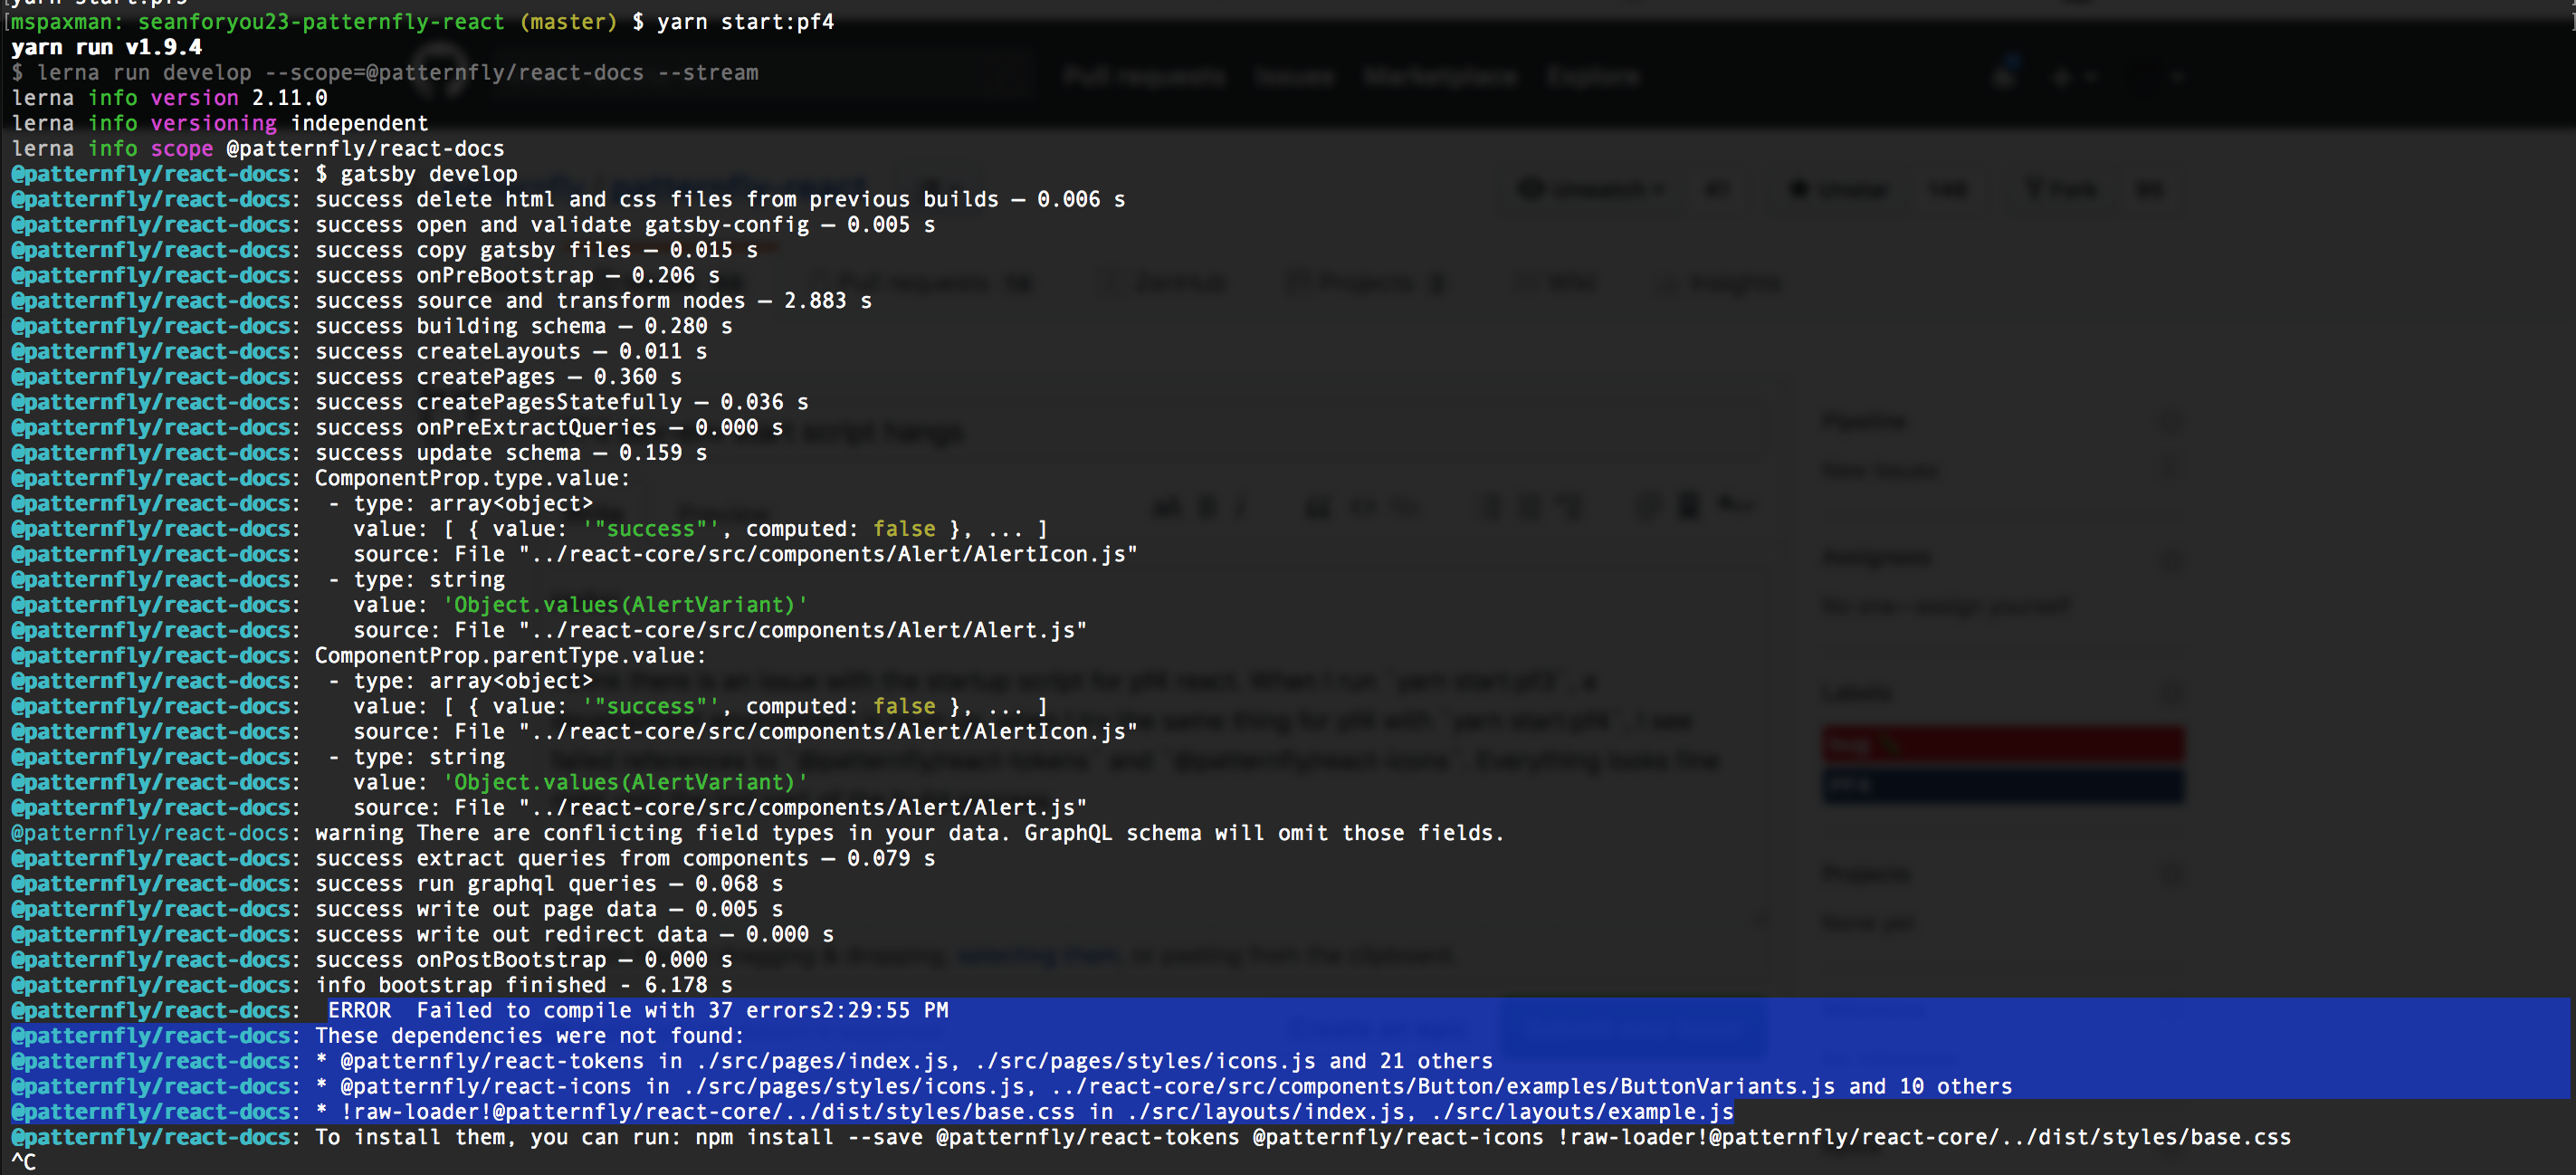Click red bug label in GitHub sidebar

point(2002,745)
